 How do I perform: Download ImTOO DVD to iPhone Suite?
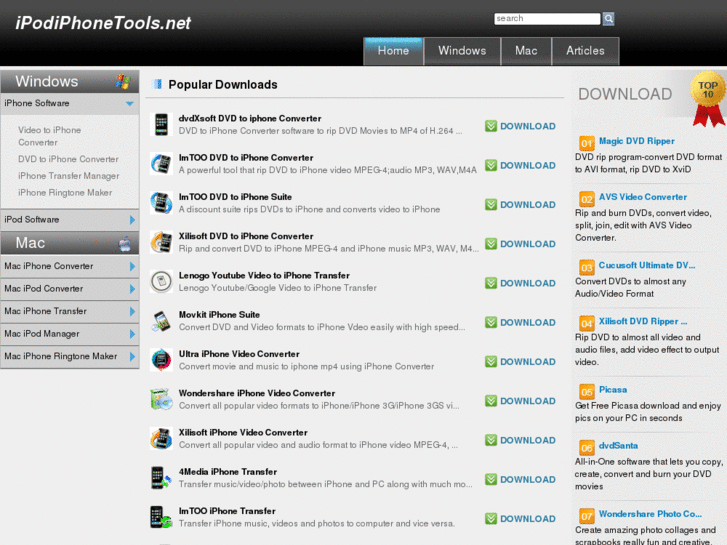click(520, 205)
